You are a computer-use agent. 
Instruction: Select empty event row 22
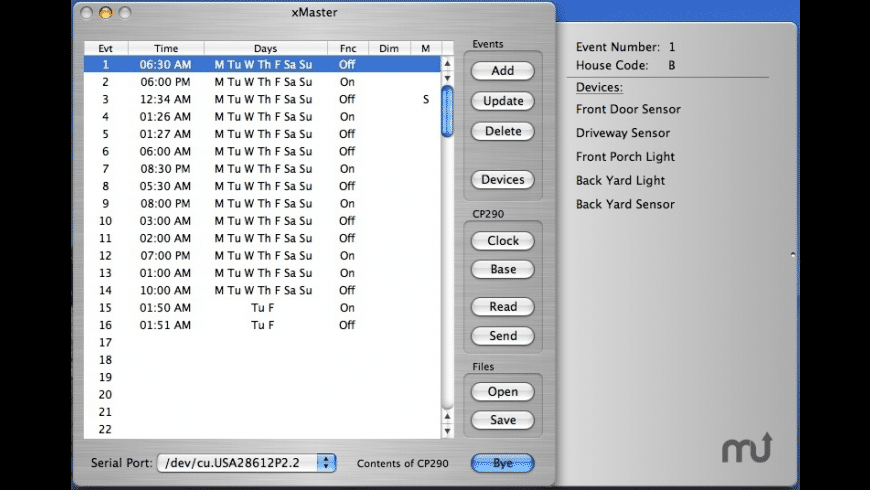point(262,429)
